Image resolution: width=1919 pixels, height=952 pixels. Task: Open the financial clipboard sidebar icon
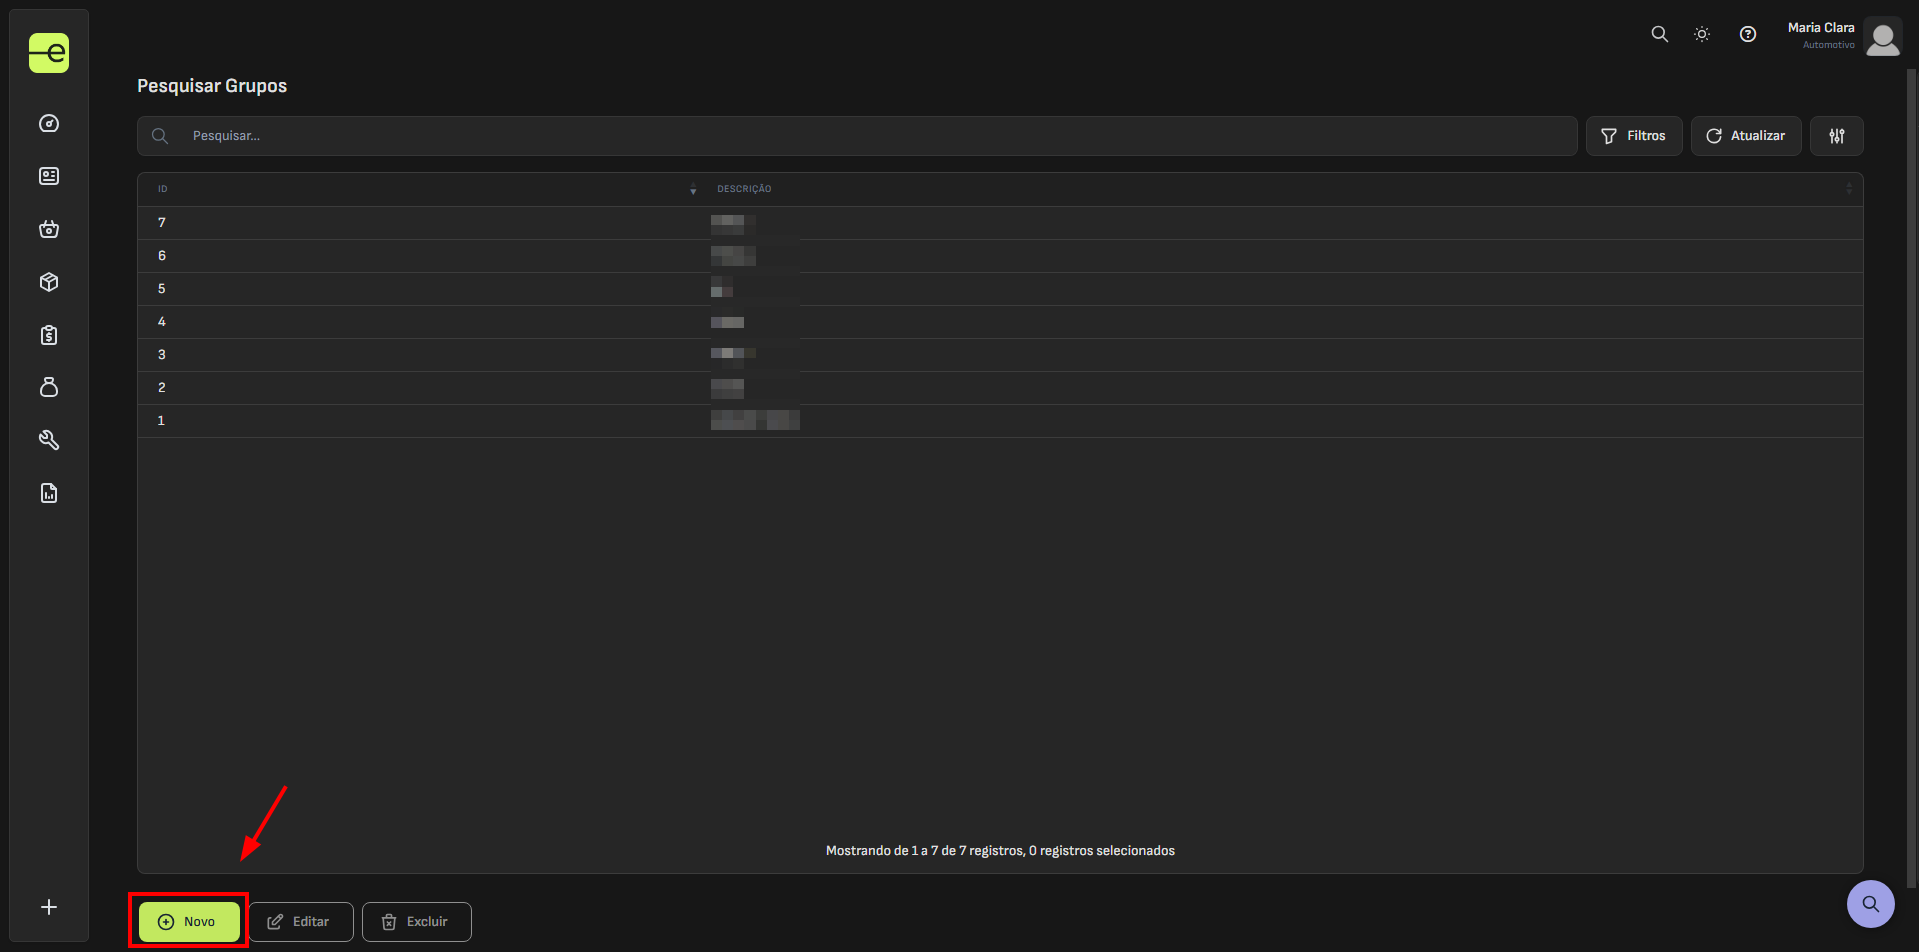coord(49,335)
